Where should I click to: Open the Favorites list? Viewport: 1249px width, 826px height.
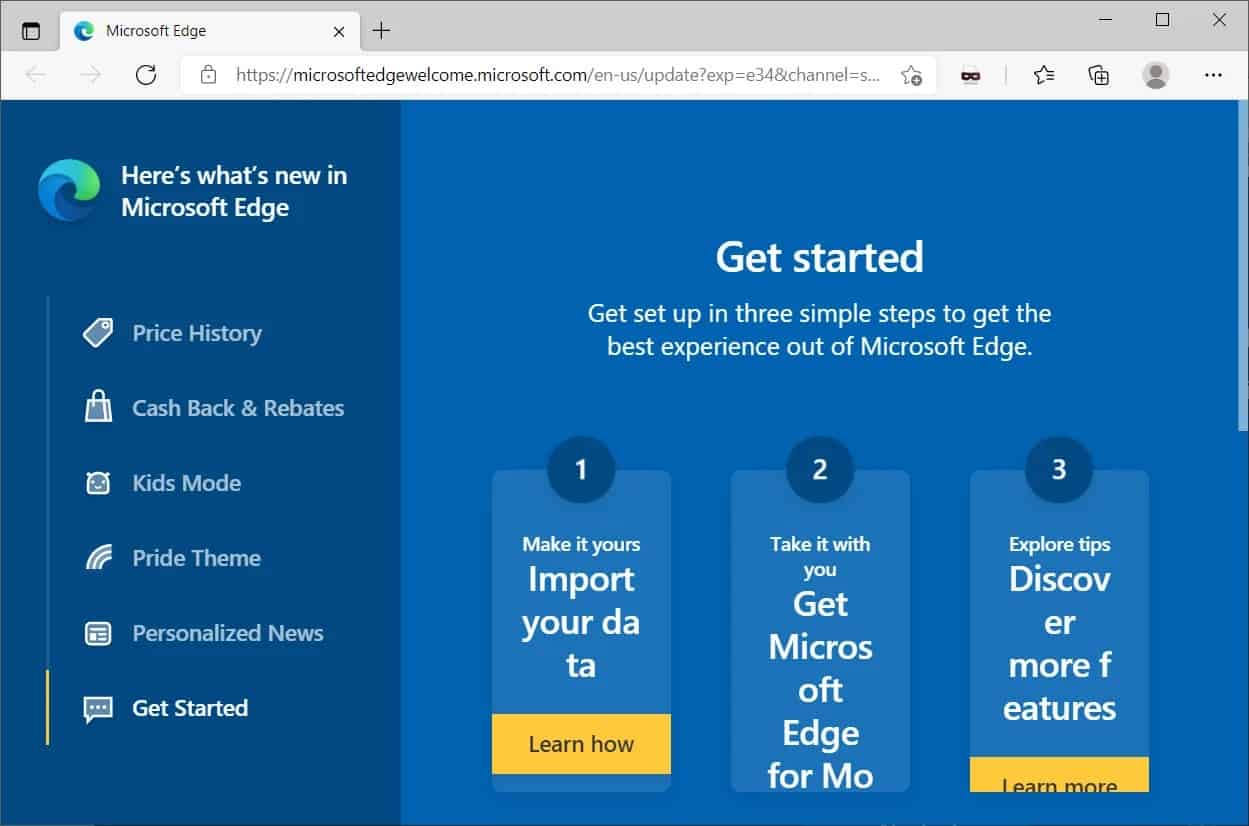(x=1044, y=75)
